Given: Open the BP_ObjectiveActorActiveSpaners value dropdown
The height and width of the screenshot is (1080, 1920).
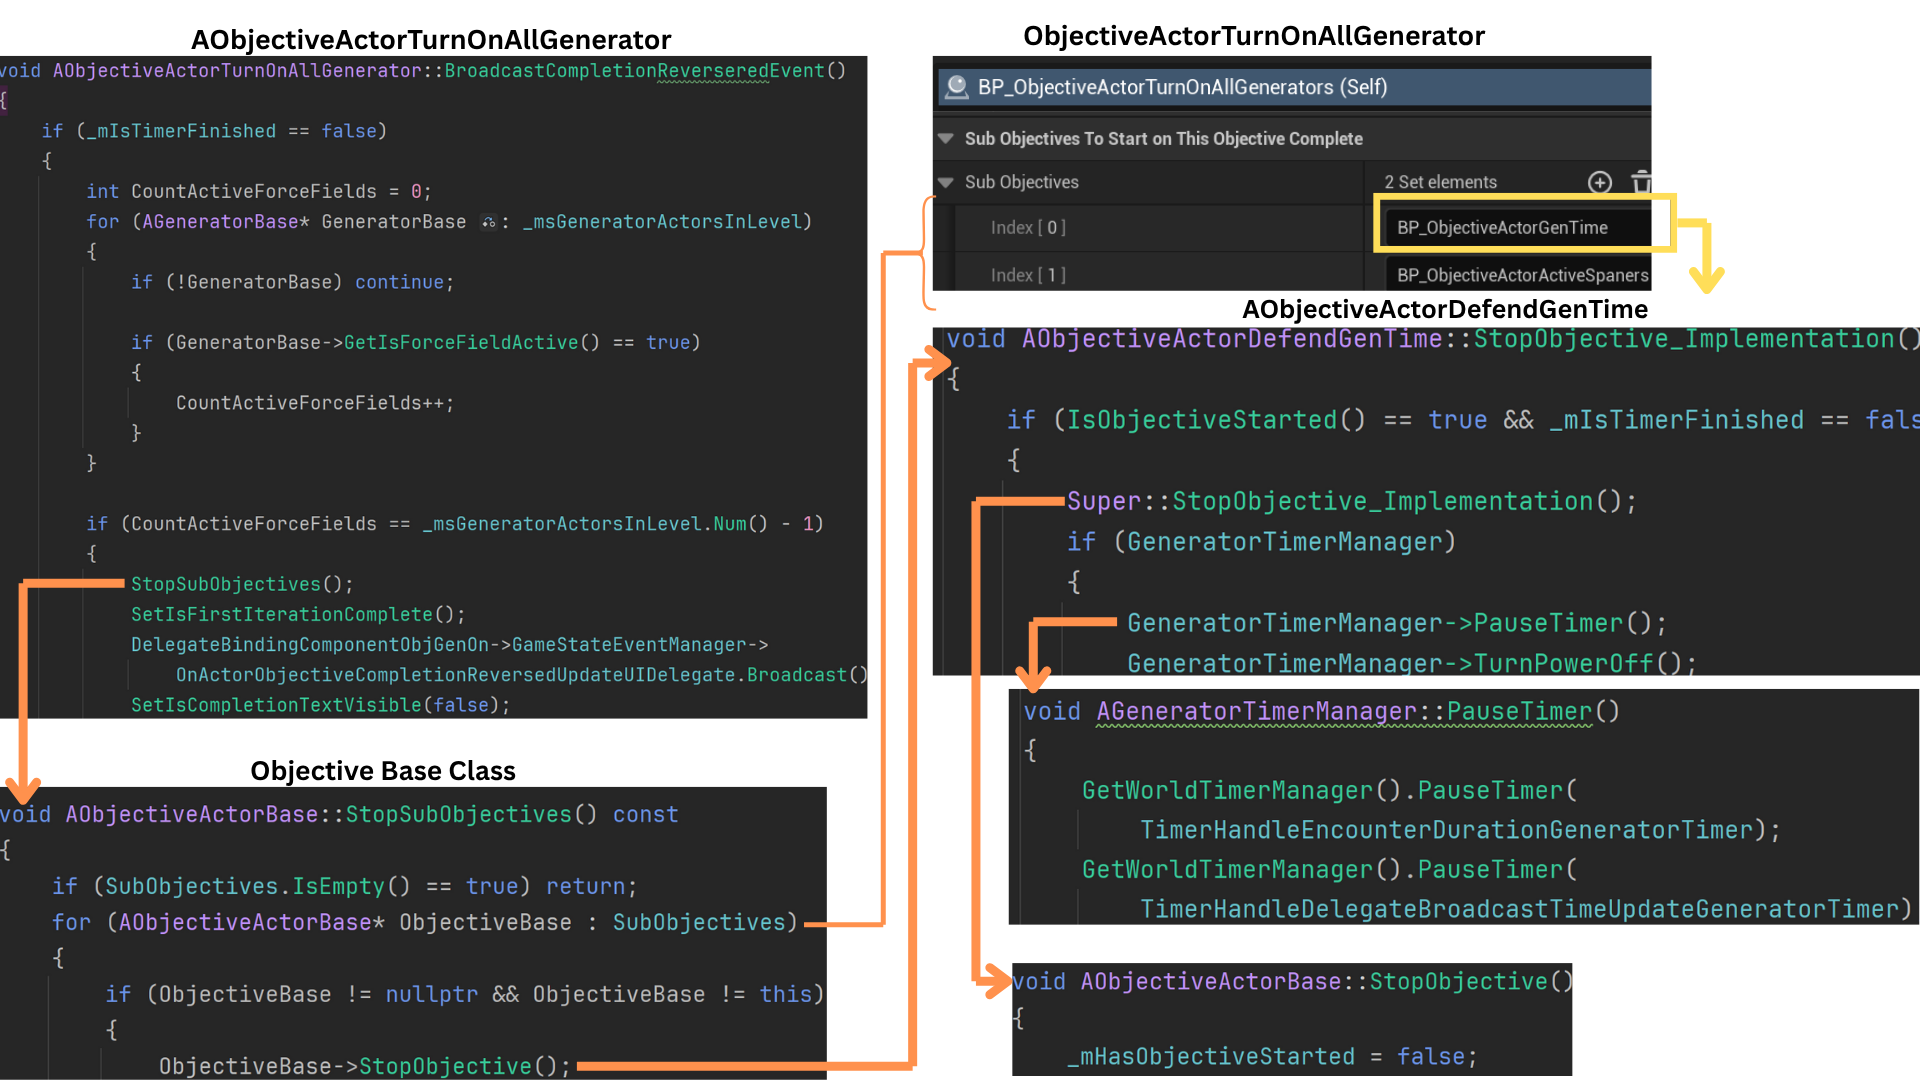Looking at the screenshot, I should [x=1520, y=275].
